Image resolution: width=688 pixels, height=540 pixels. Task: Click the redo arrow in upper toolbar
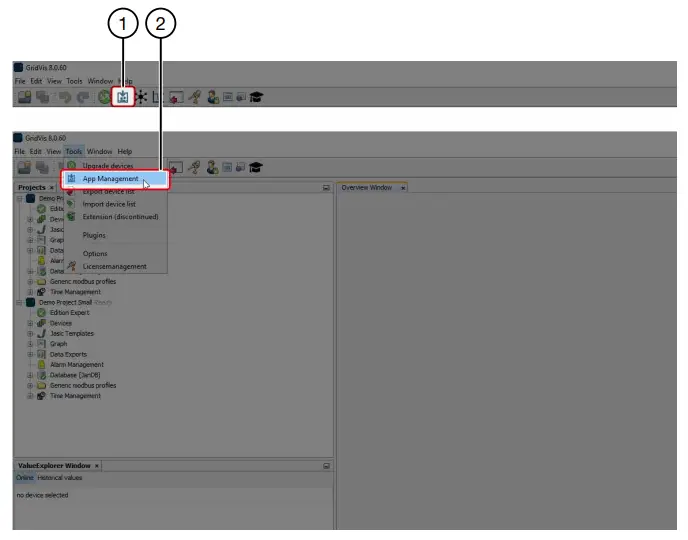[x=83, y=97]
